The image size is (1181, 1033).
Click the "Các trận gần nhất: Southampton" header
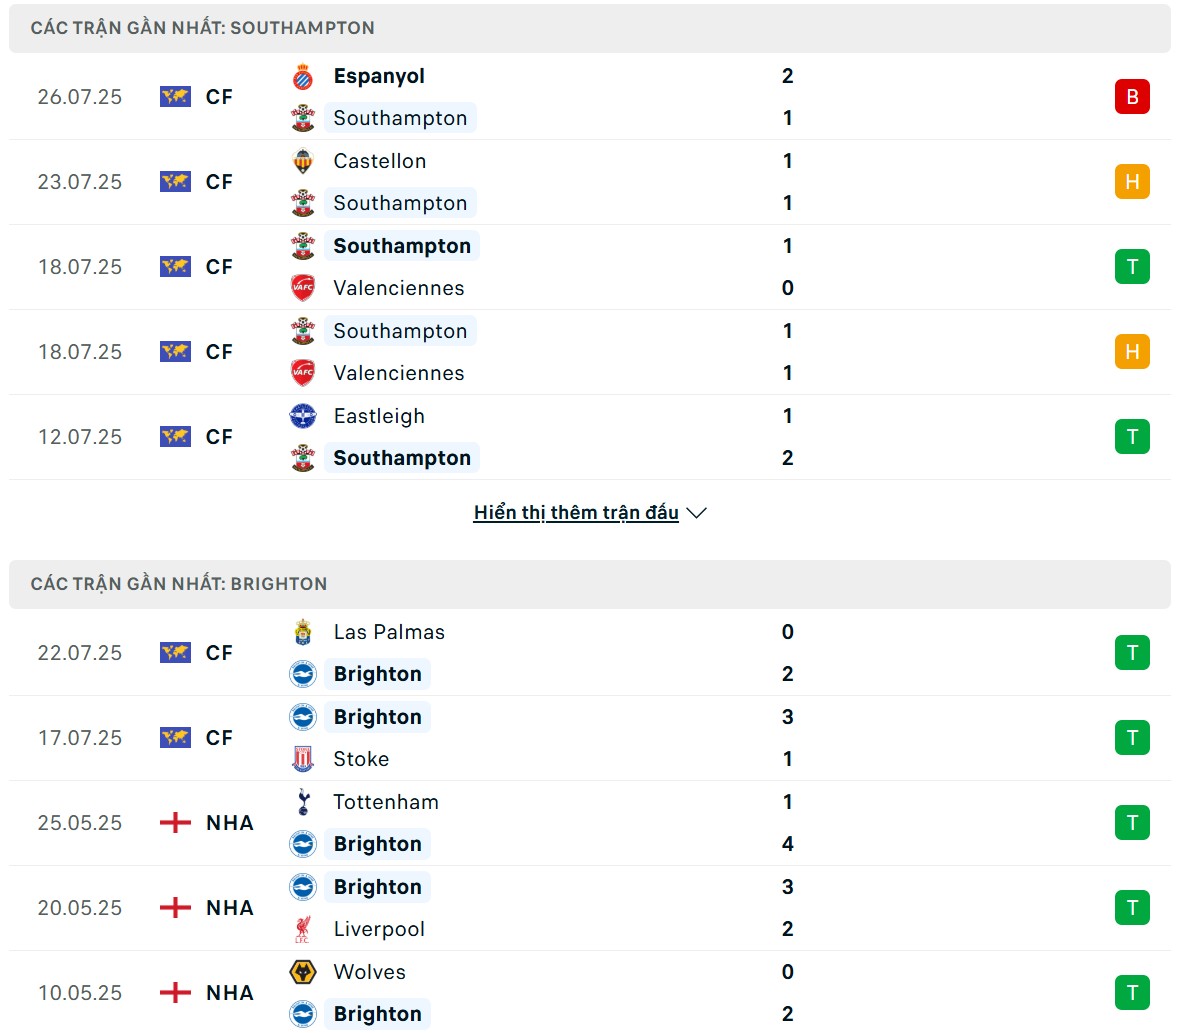[203, 28]
